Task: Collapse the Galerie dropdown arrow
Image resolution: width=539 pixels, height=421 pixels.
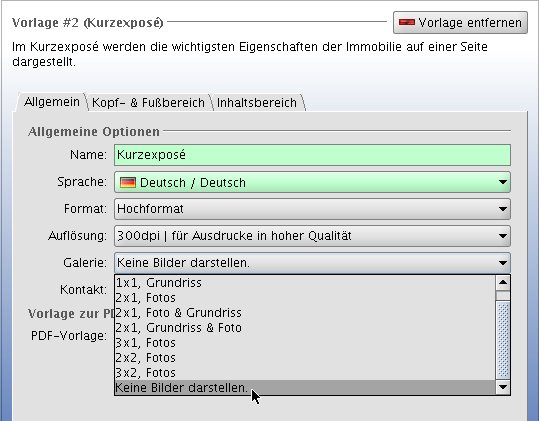Action: [x=503, y=263]
